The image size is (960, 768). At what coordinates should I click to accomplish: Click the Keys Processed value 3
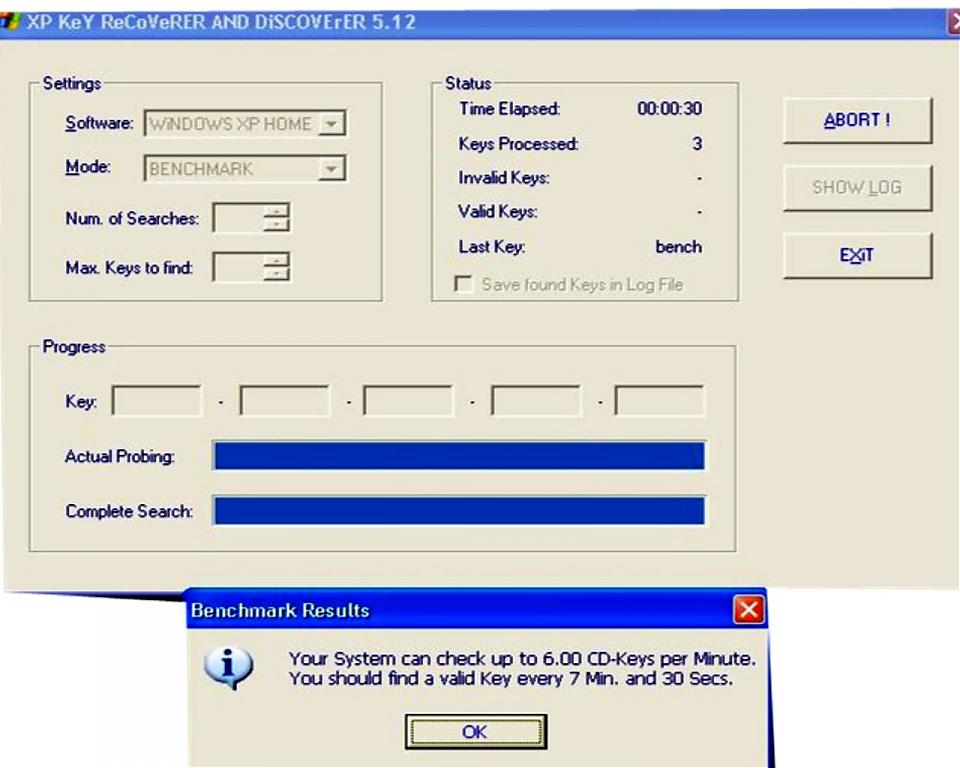click(697, 144)
